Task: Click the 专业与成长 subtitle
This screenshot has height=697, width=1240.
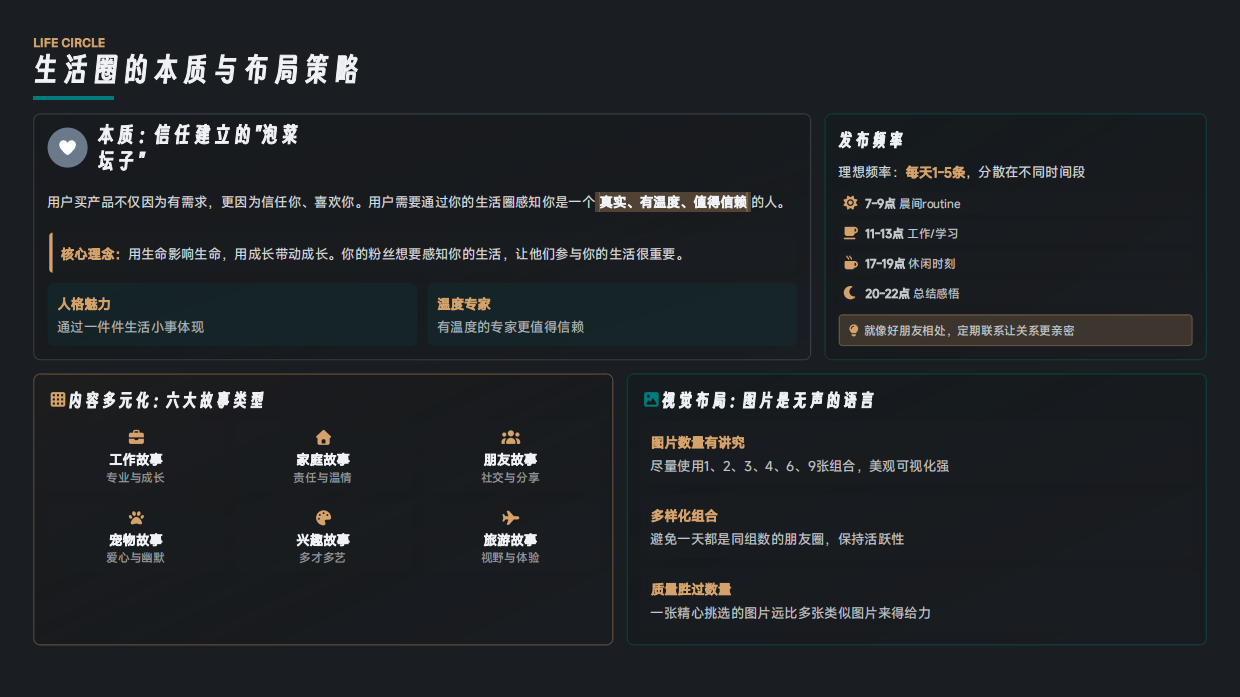Action: pyautogui.click(x=136, y=478)
